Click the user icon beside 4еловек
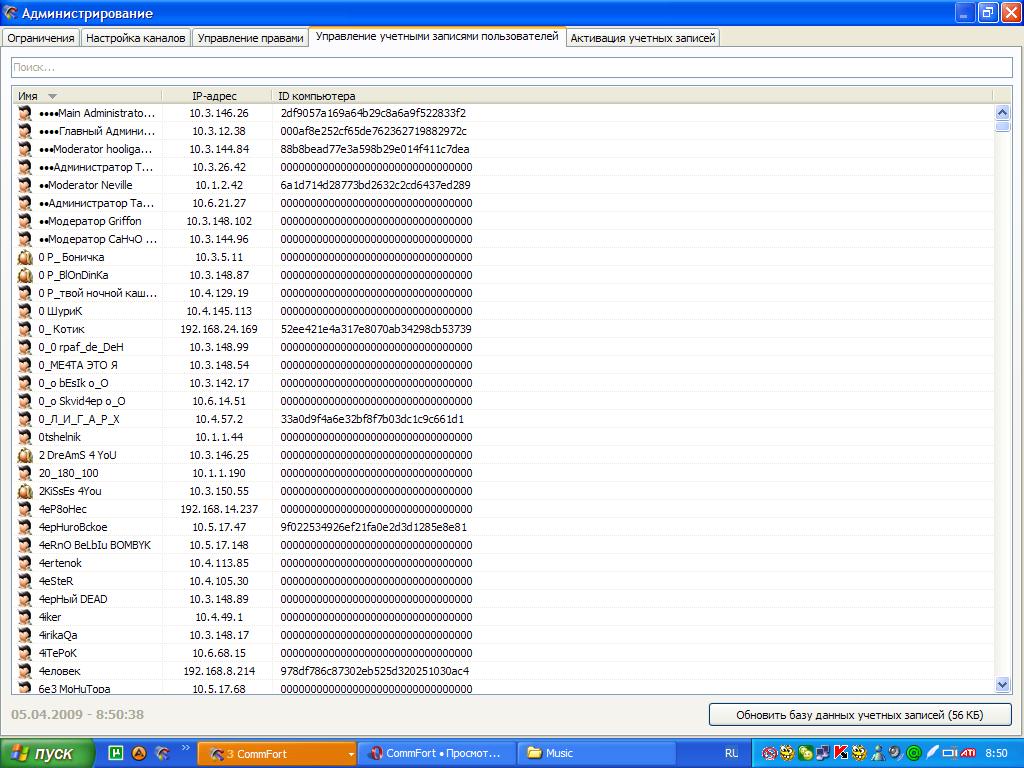Viewport: 1024px width, 768px height. 26,671
